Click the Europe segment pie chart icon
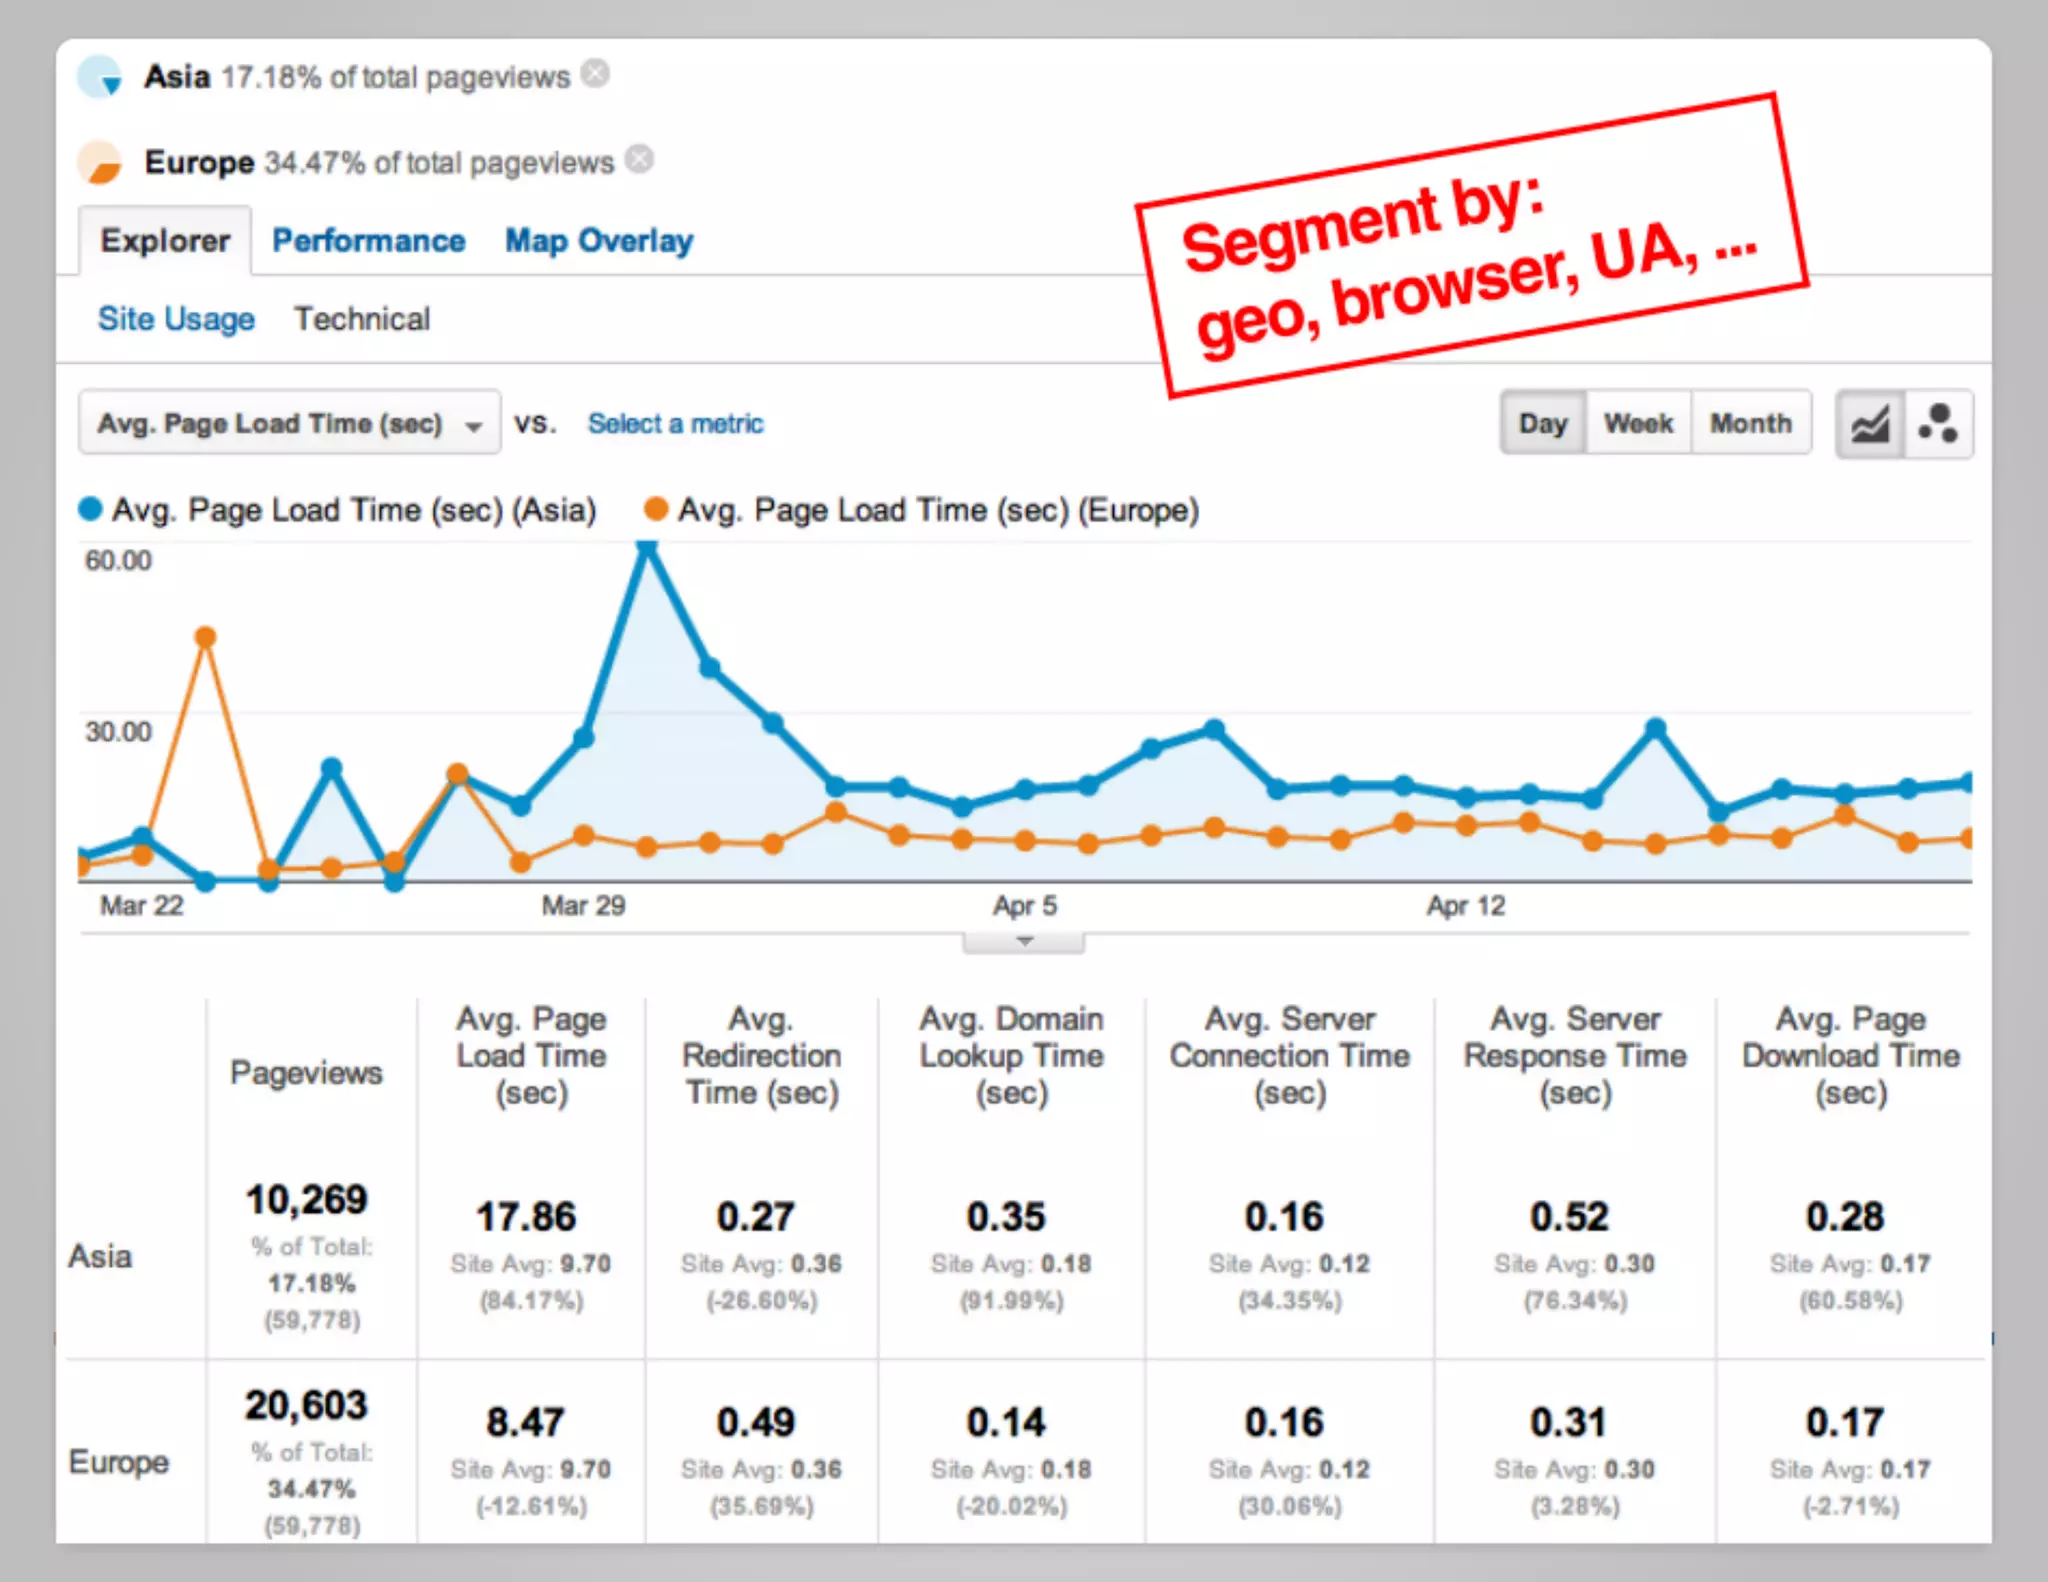2048x1582 pixels. [x=99, y=162]
